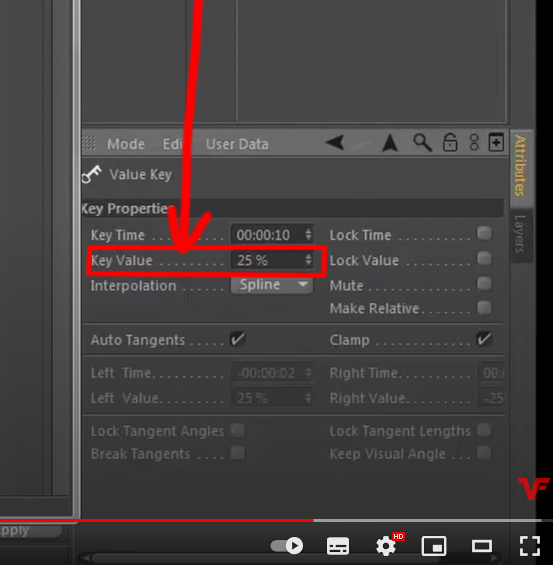Image resolution: width=553 pixels, height=565 pixels.
Task: Toggle the Clamp checkbox
Action: [484, 339]
